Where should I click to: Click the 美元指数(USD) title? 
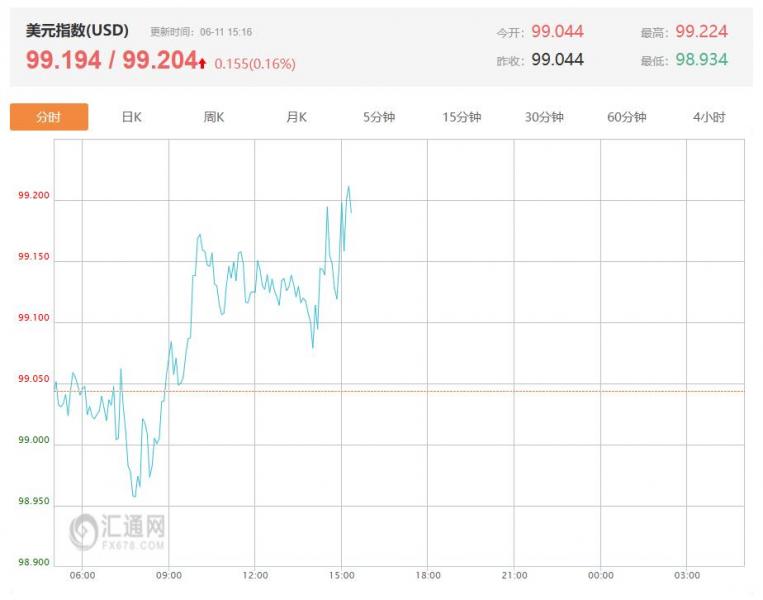(x=77, y=31)
